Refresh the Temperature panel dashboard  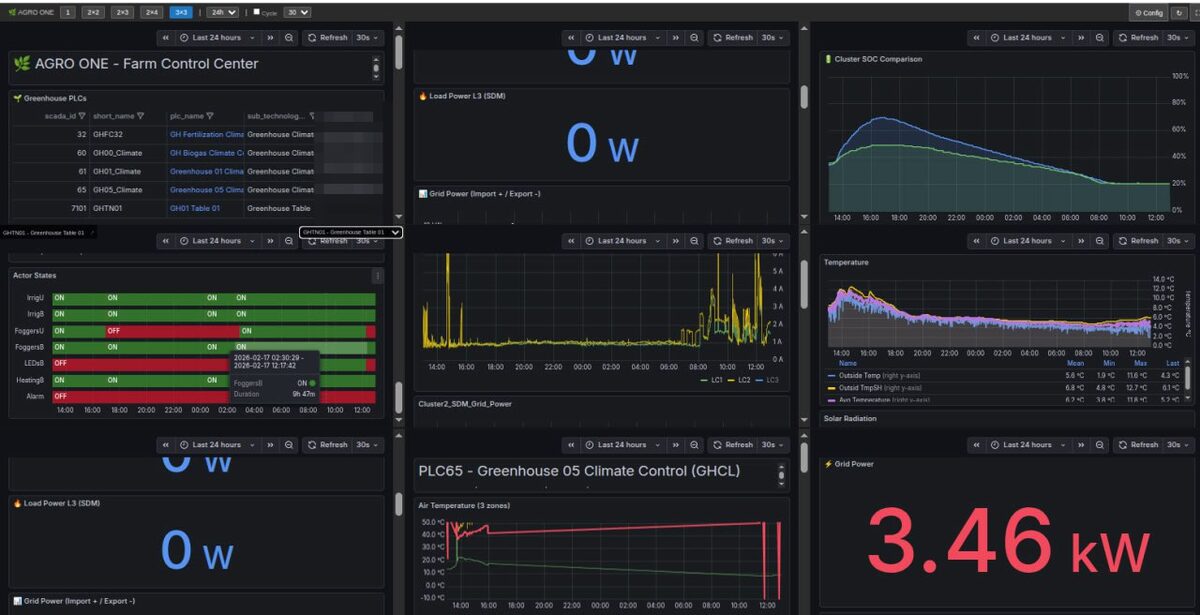coord(1138,241)
